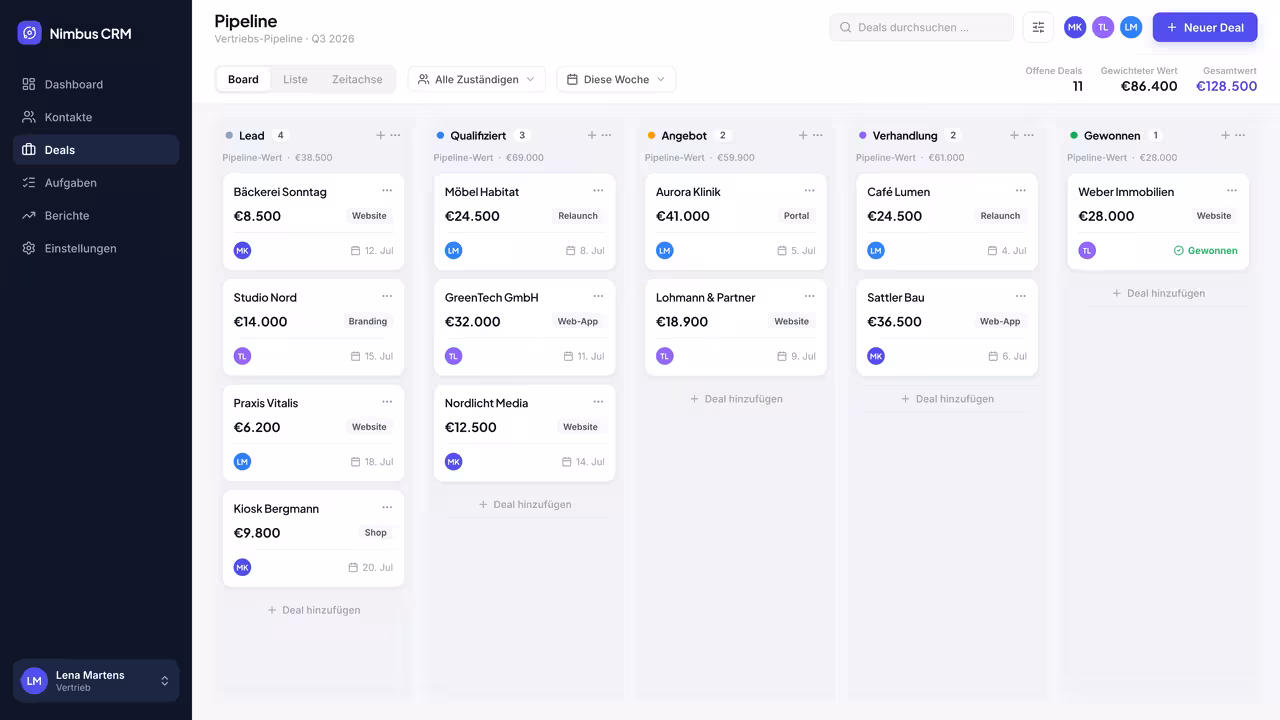
Task: Open the Lead column options menu
Action: point(396,135)
